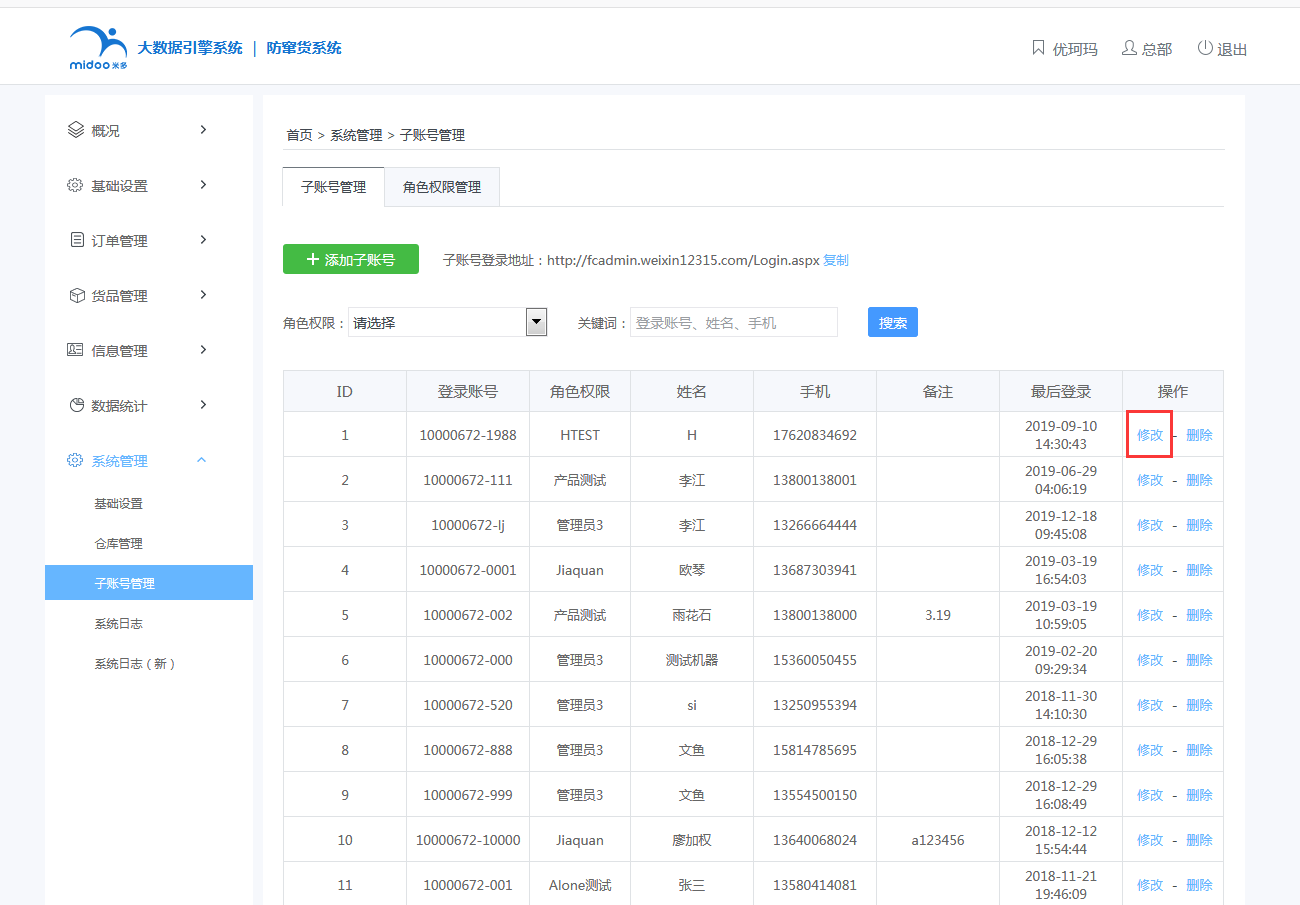Click the 3.19 remark cell
The height and width of the screenshot is (905, 1300).
(938, 615)
